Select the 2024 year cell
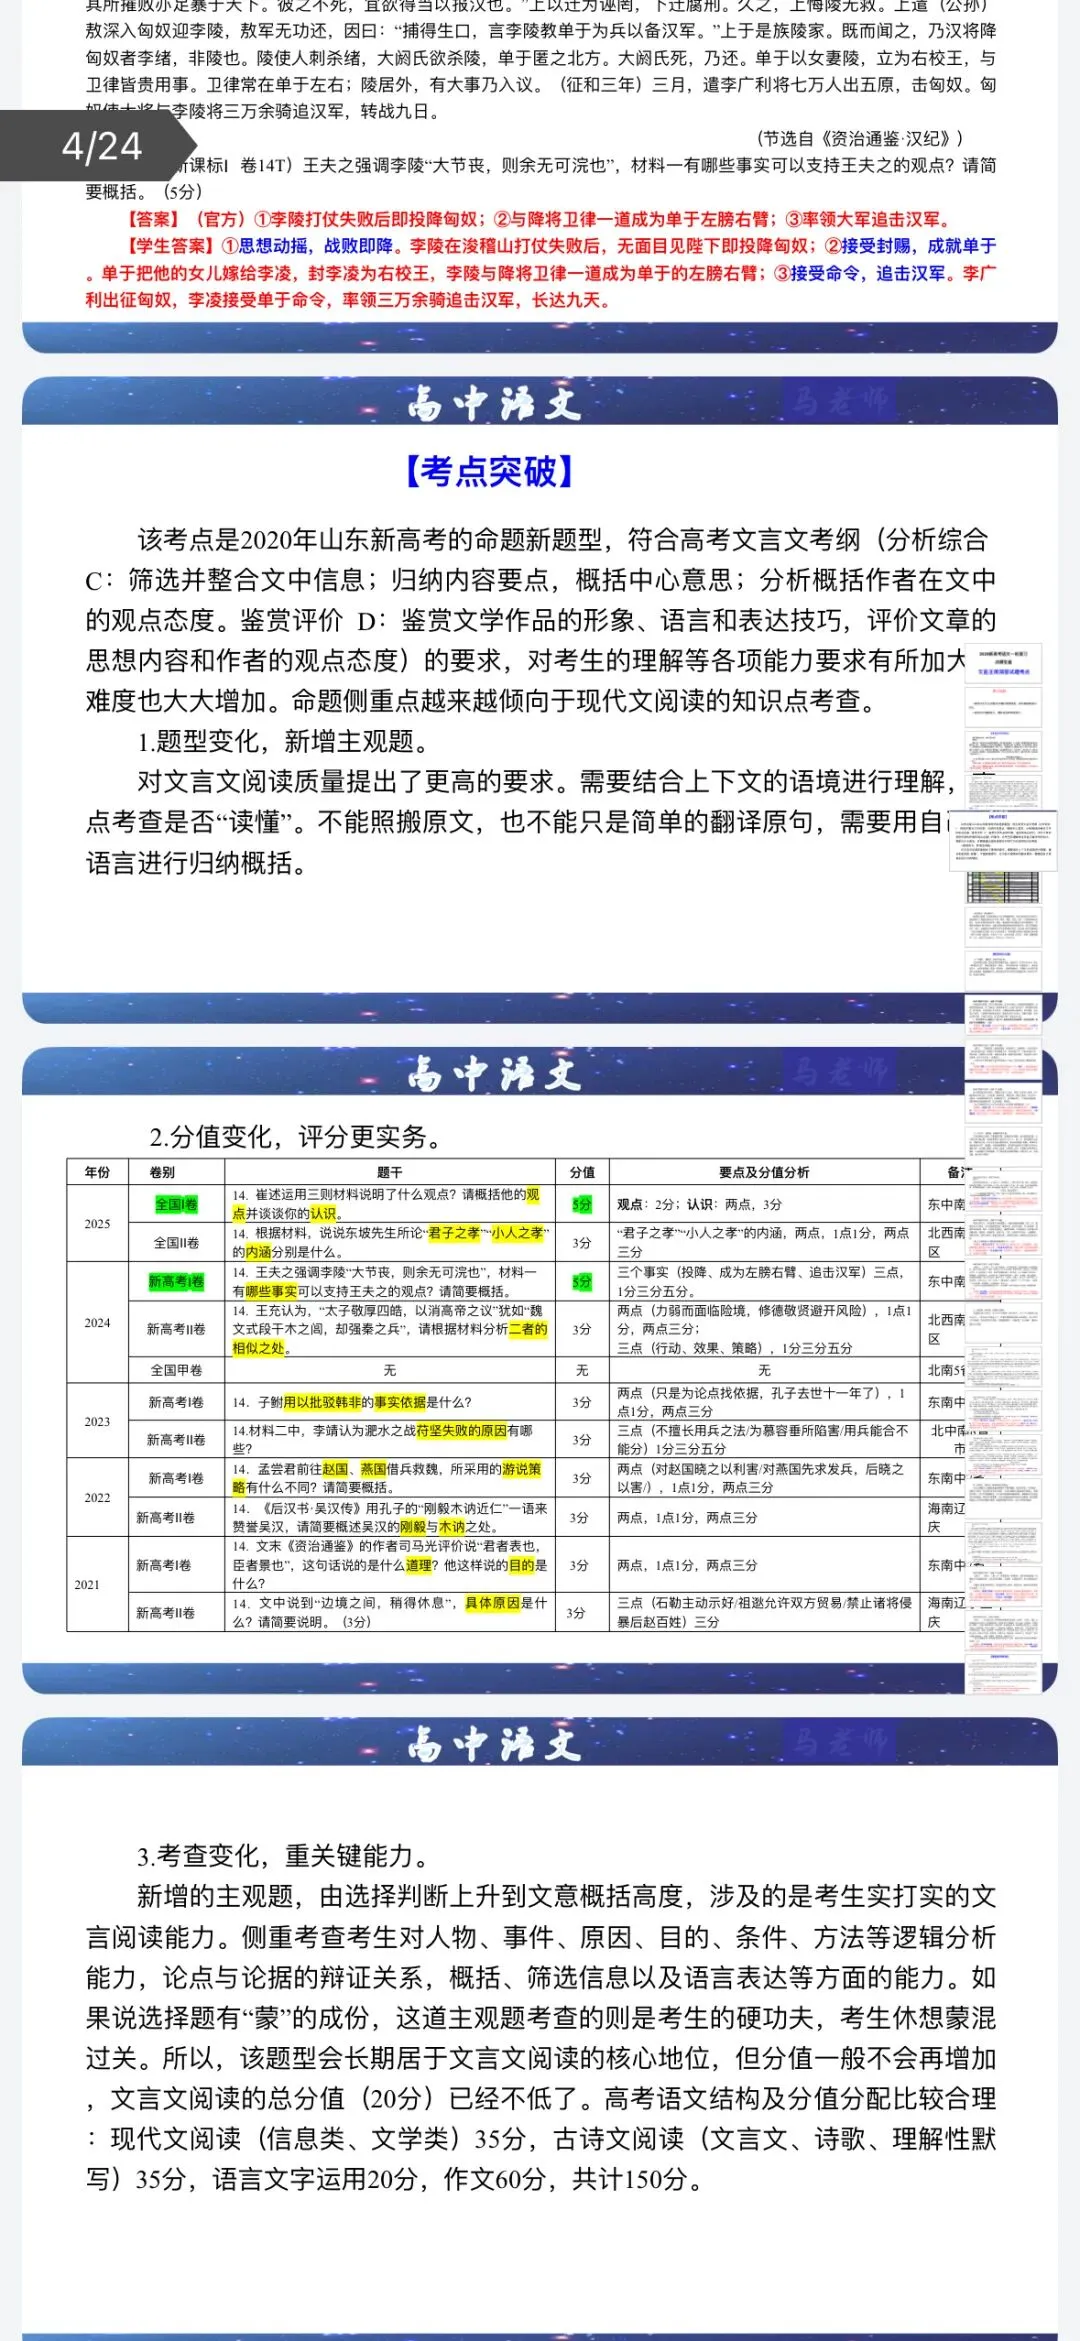The image size is (1080, 2341). click(97, 1323)
